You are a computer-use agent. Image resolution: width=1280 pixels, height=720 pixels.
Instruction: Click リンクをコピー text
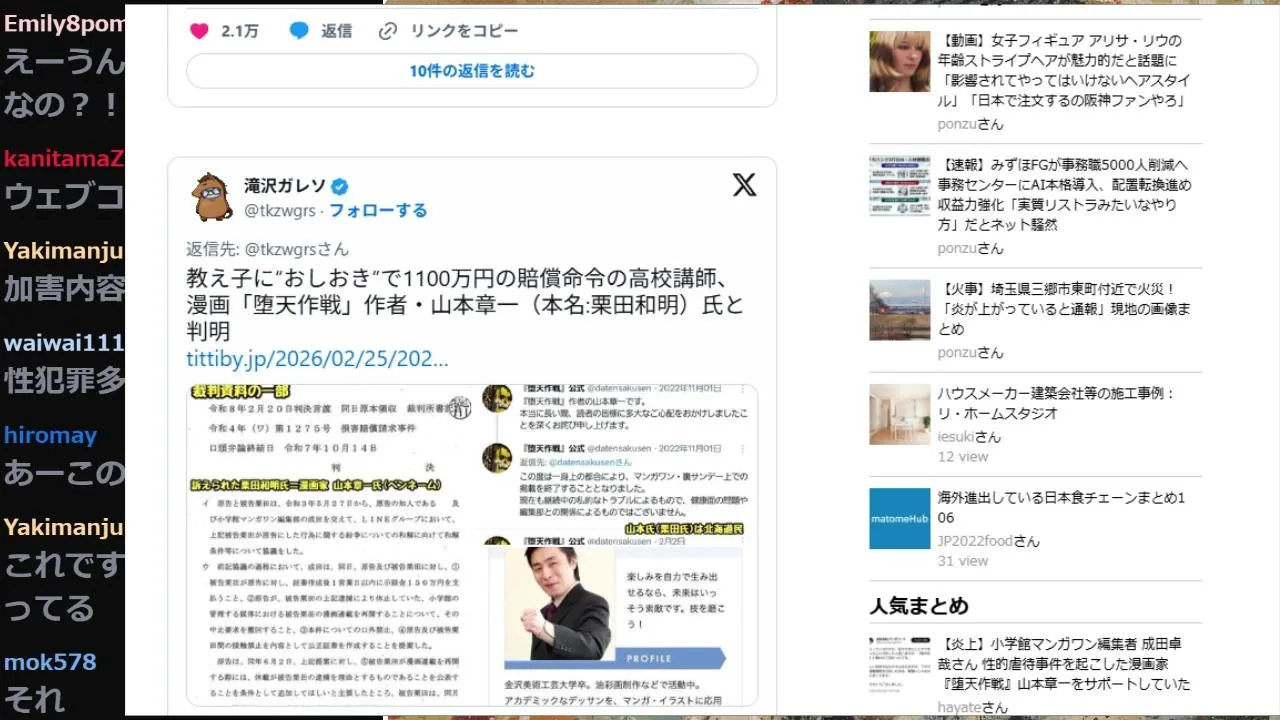coord(464,31)
